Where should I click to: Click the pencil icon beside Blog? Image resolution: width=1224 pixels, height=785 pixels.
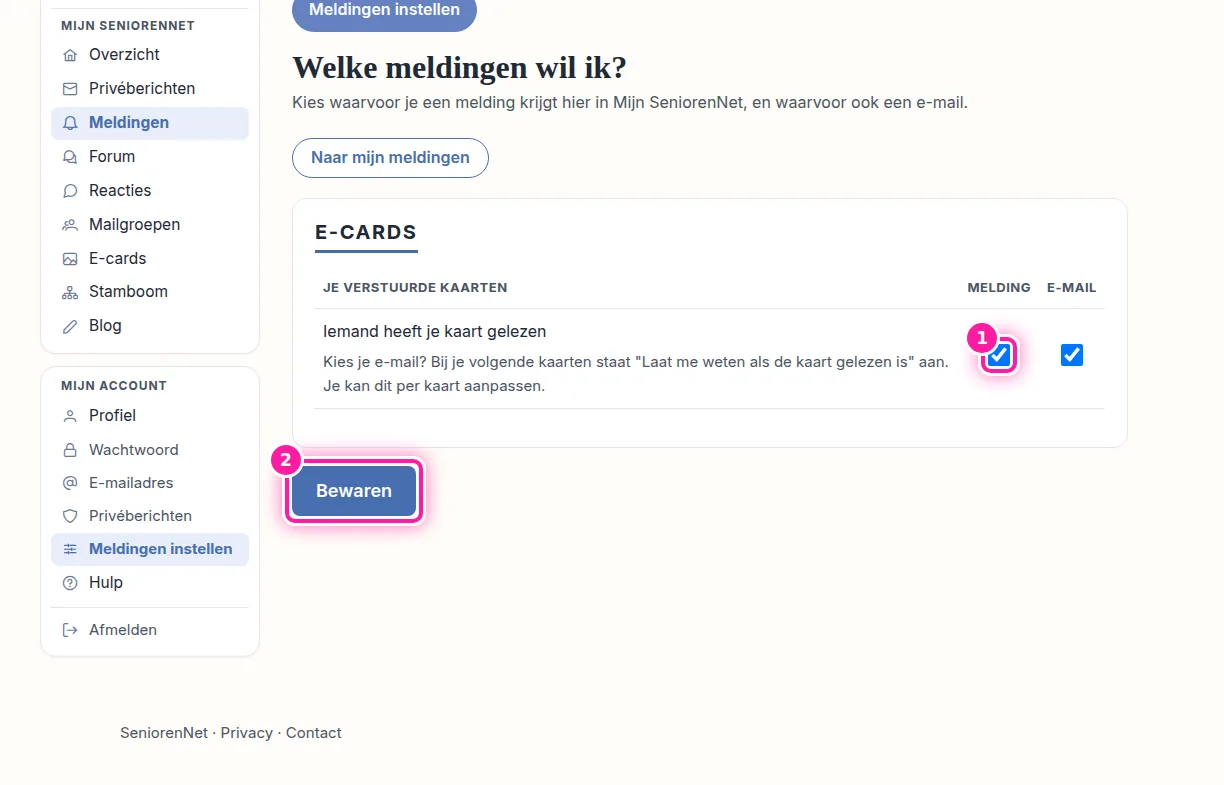tap(70, 326)
